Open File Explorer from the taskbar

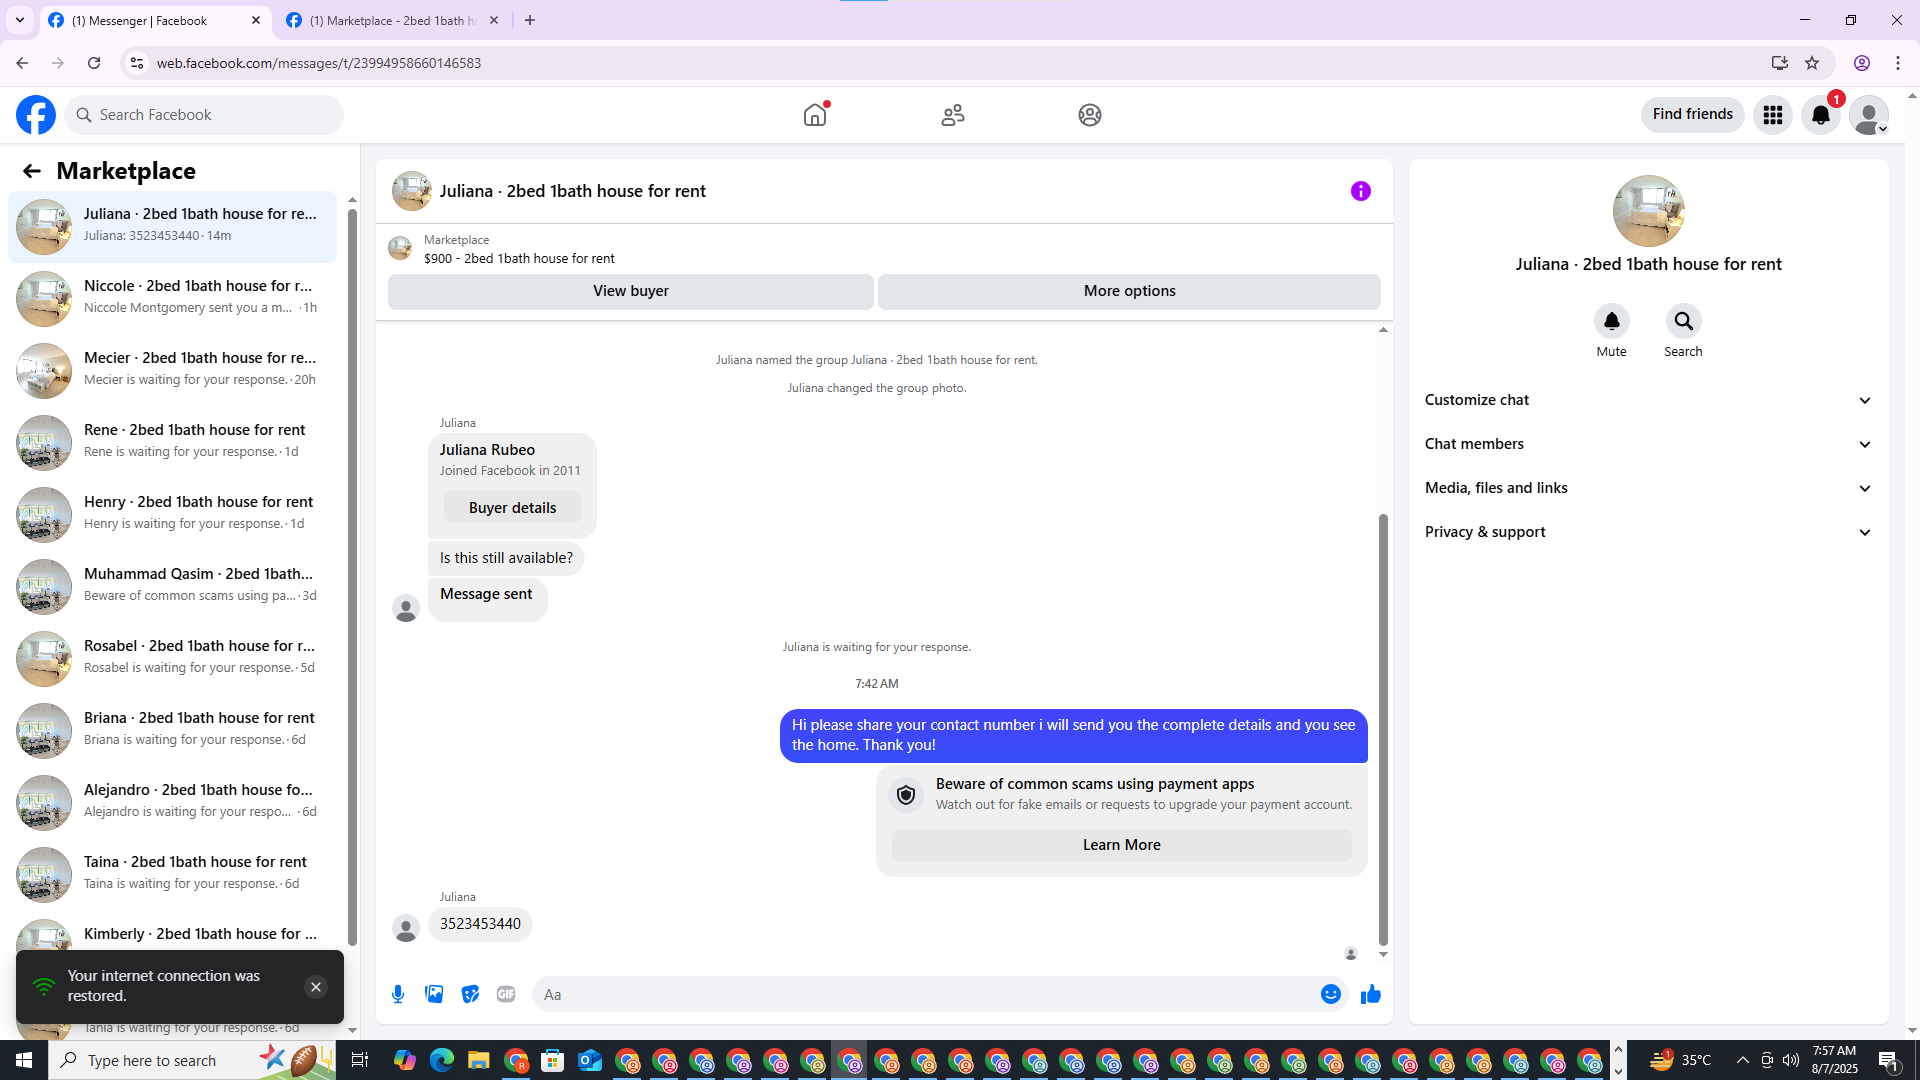click(479, 1060)
